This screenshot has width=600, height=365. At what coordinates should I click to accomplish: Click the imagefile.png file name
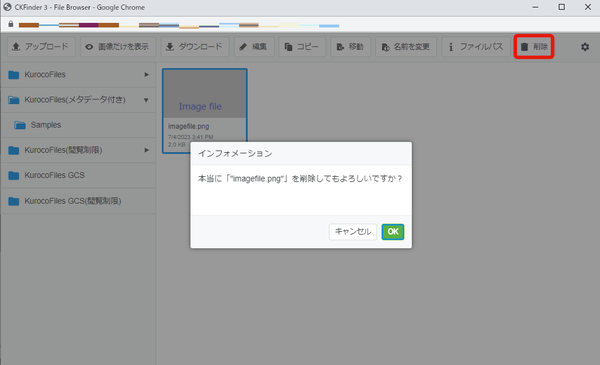pos(188,126)
